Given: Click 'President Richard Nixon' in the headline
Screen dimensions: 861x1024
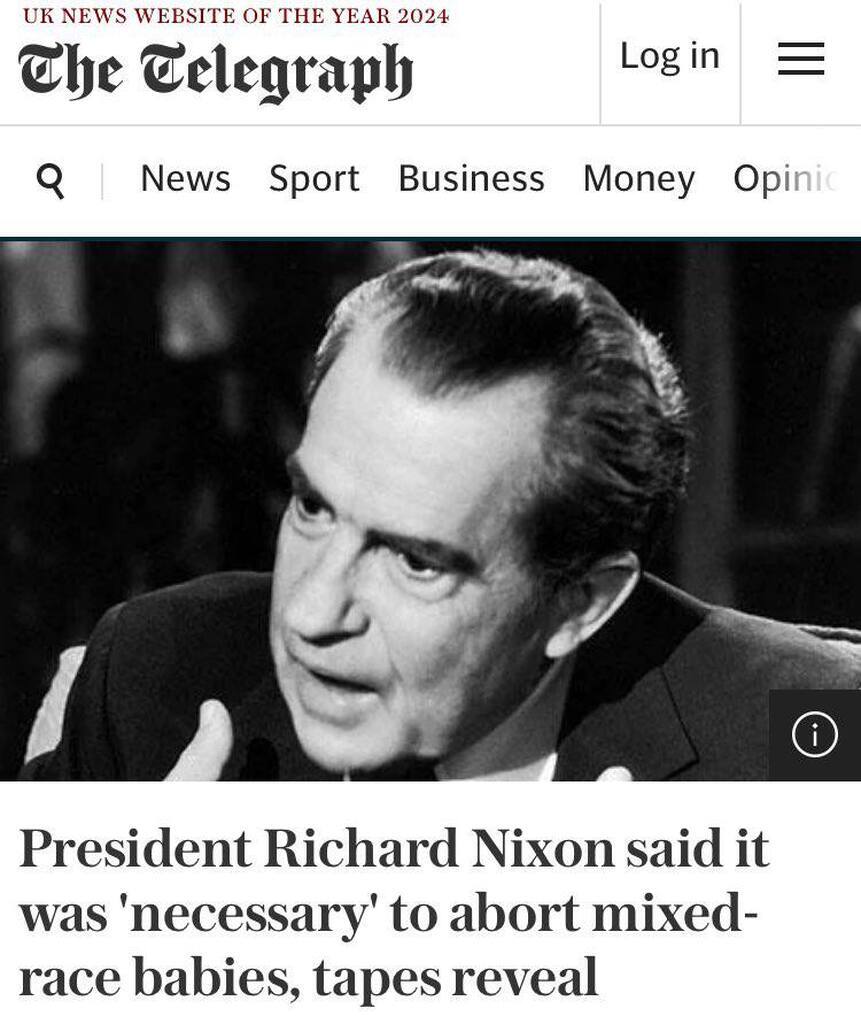Looking at the screenshot, I should click(316, 849).
